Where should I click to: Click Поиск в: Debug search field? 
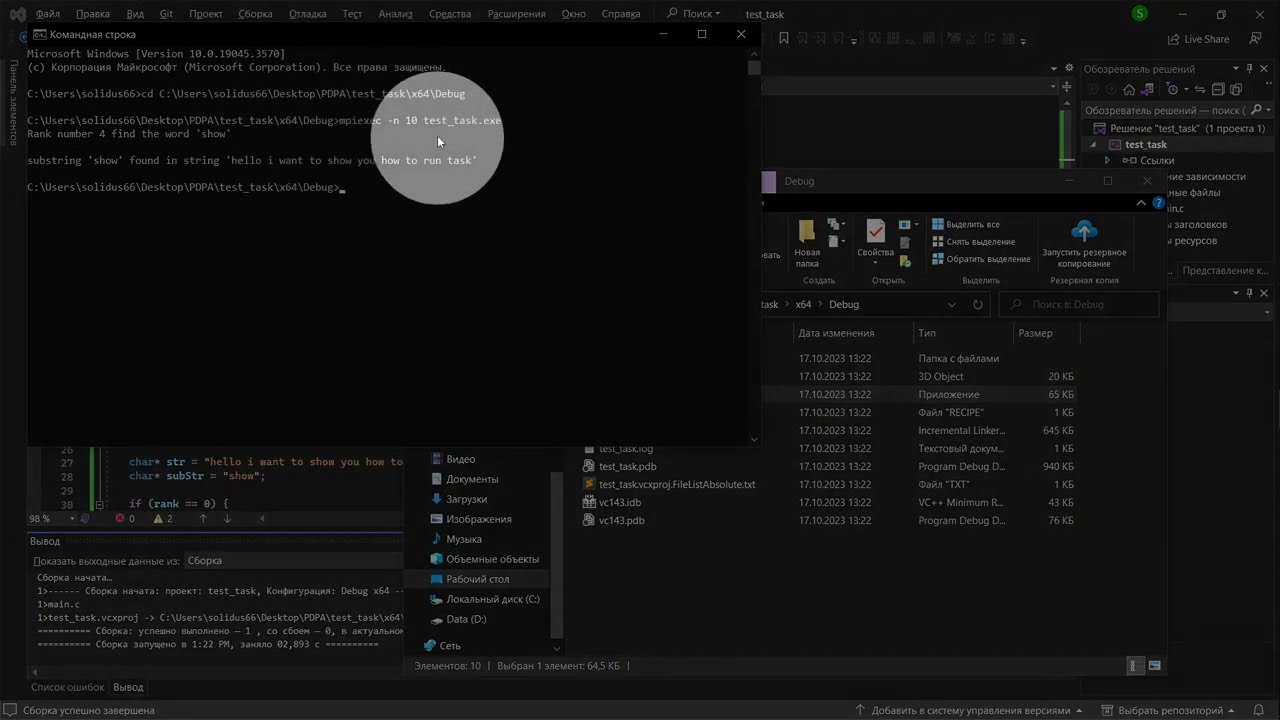click(x=1079, y=305)
